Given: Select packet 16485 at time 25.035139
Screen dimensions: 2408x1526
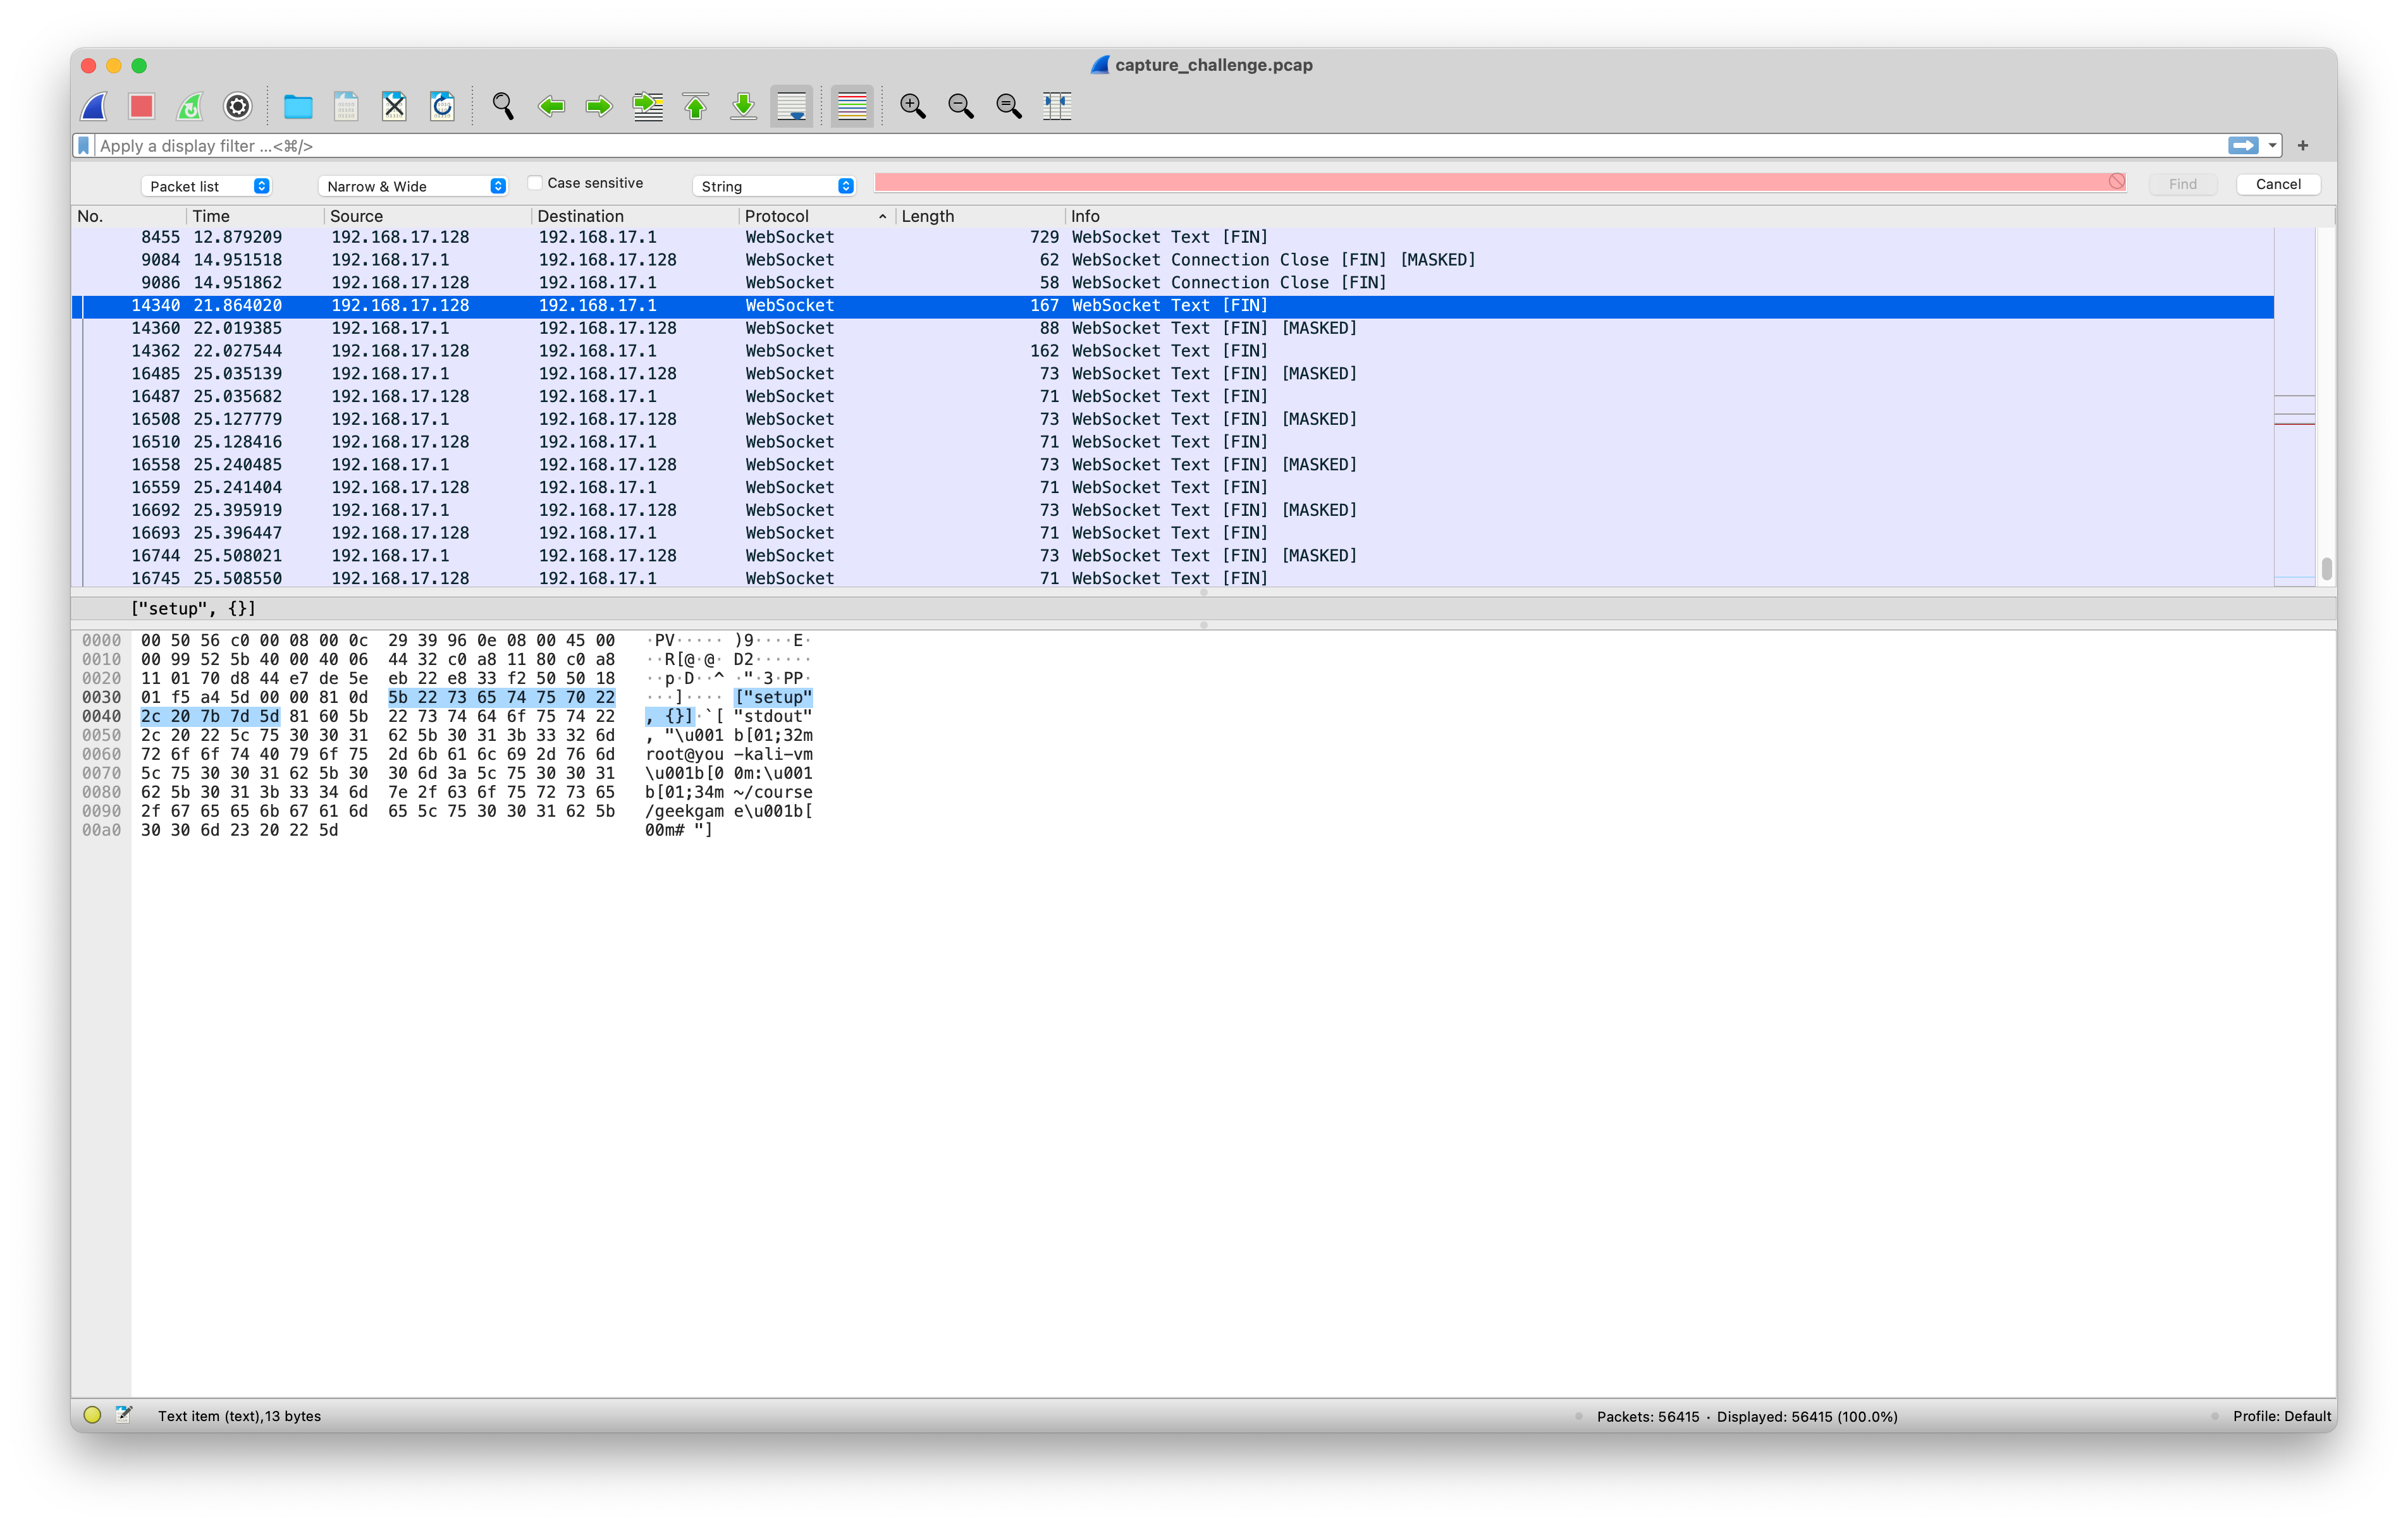Looking at the screenshot, I should pos(1173,374).
